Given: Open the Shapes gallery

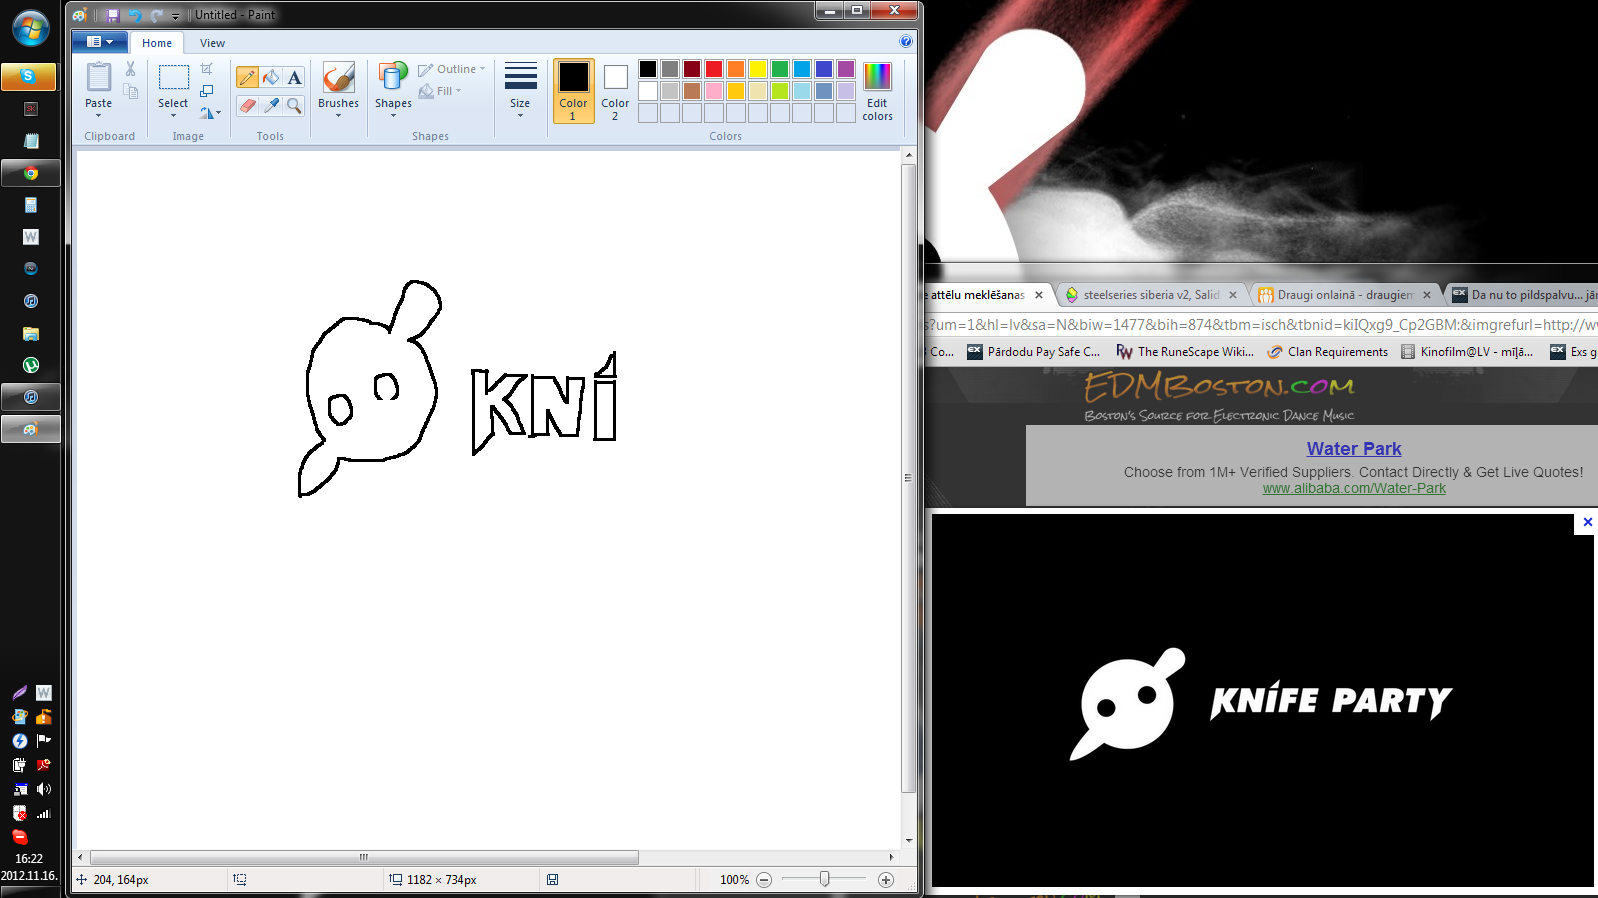Looking at the screenshot, I should click(393, 90).
